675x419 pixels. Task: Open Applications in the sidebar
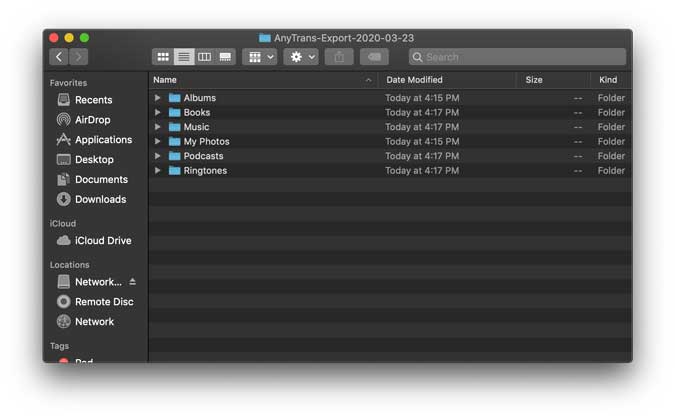[x=103, y=140]
